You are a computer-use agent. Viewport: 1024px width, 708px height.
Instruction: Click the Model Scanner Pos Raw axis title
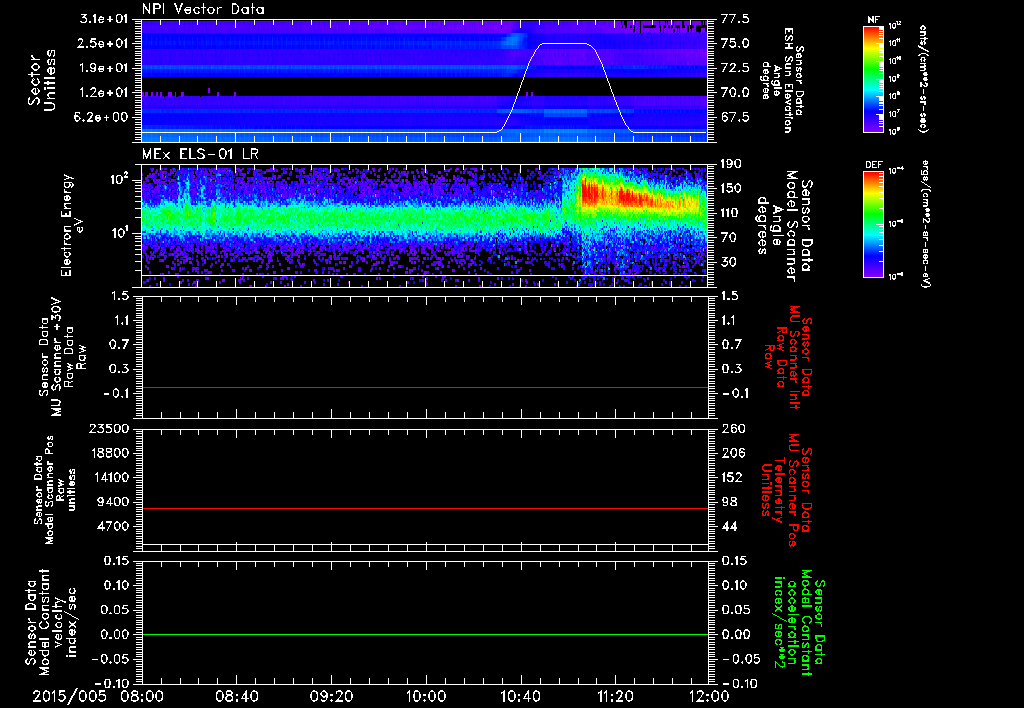pos(55,490)
